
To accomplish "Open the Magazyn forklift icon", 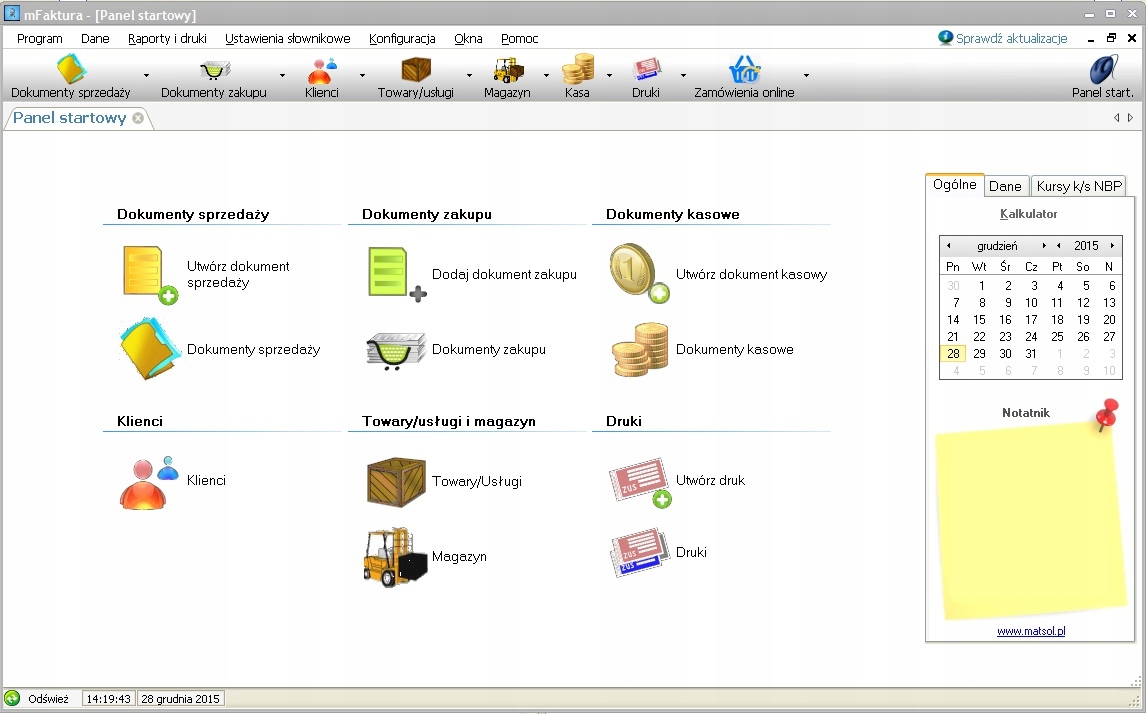I will click(395, 556).
